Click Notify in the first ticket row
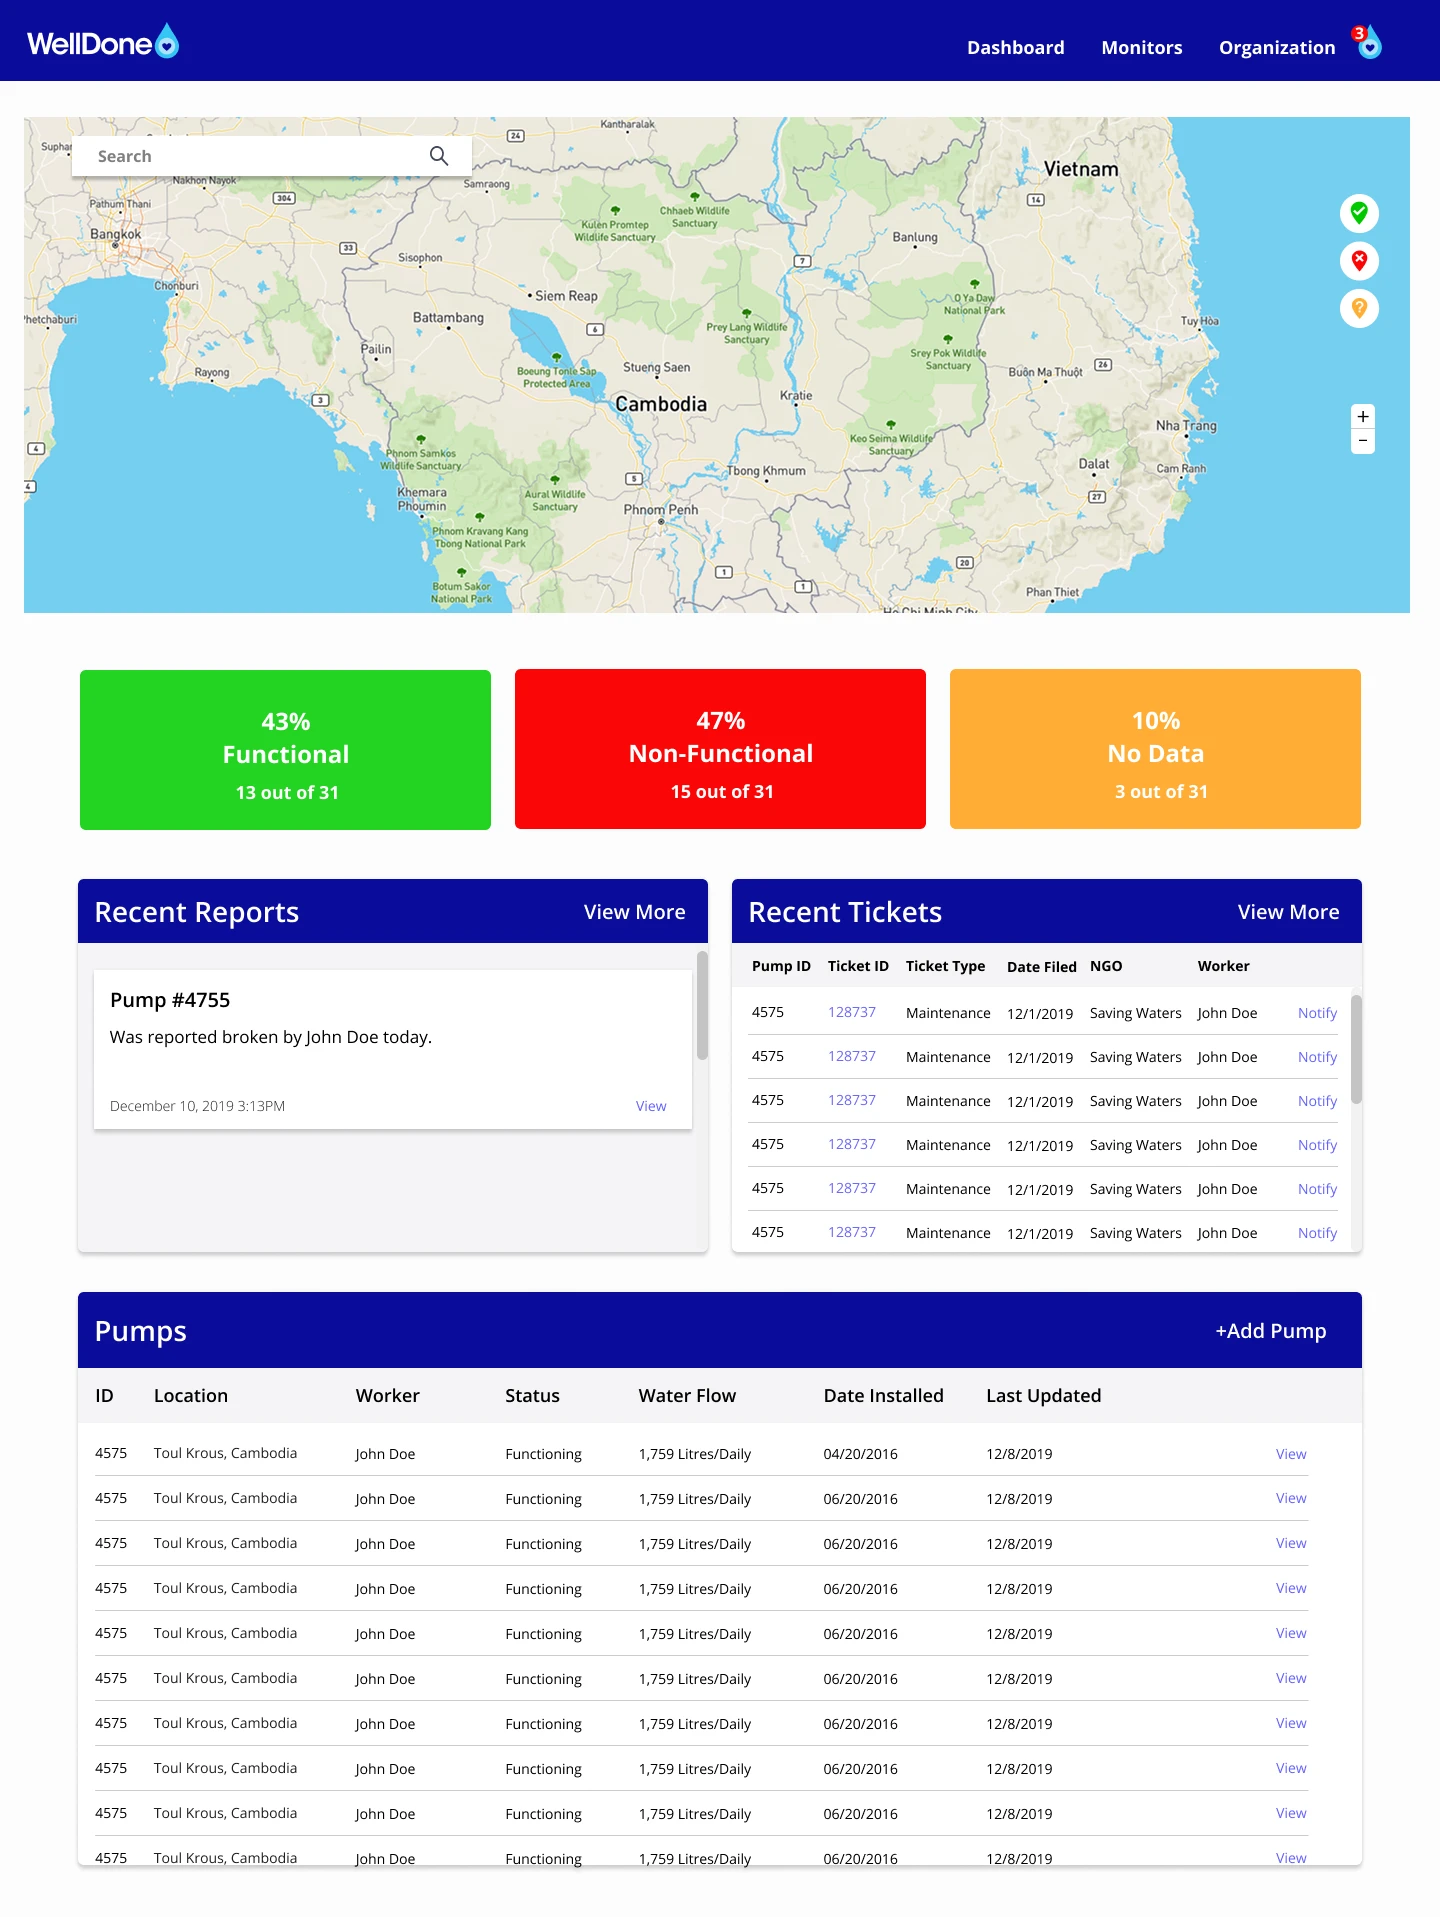1440x1917 pixels. pos(1317,1013)
